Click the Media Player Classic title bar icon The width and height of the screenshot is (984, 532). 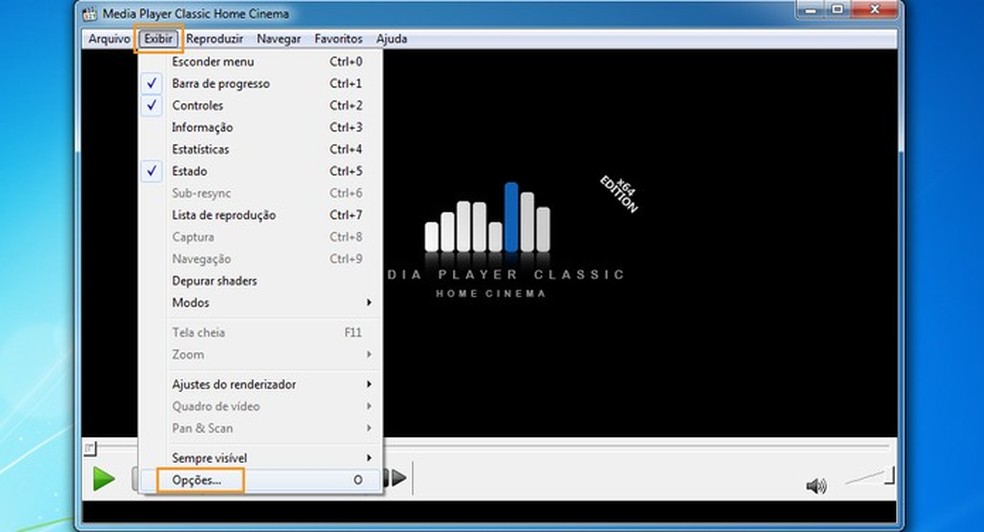[x=90, y=13]
